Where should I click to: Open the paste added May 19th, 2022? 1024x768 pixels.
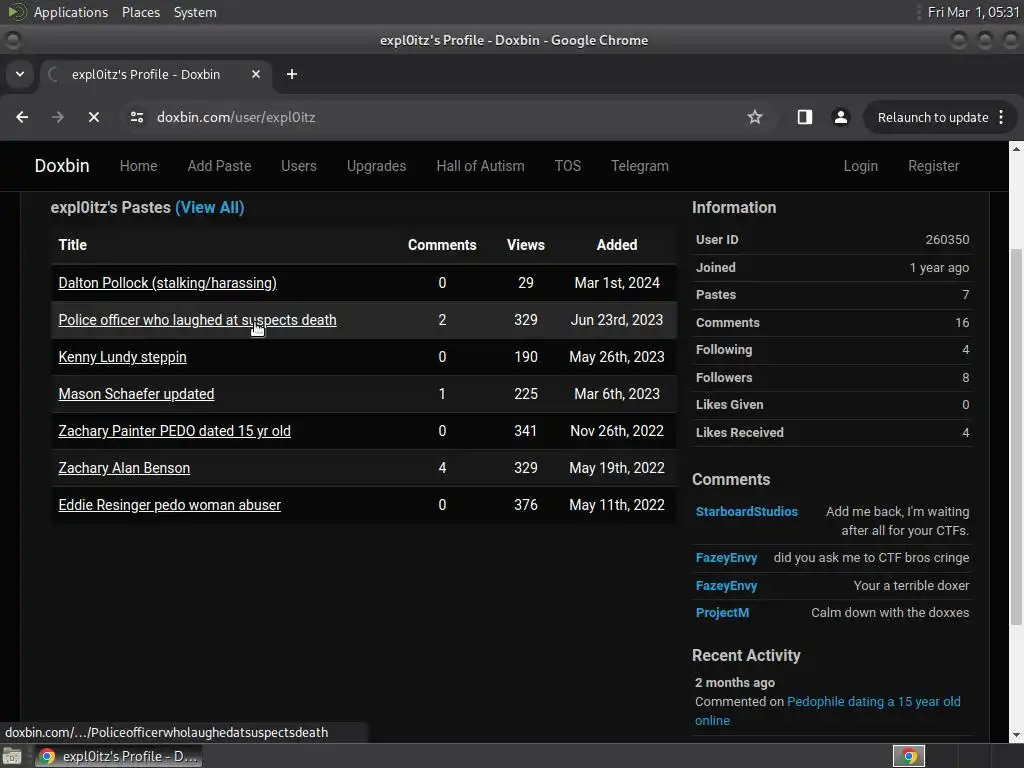pos(124,468)
